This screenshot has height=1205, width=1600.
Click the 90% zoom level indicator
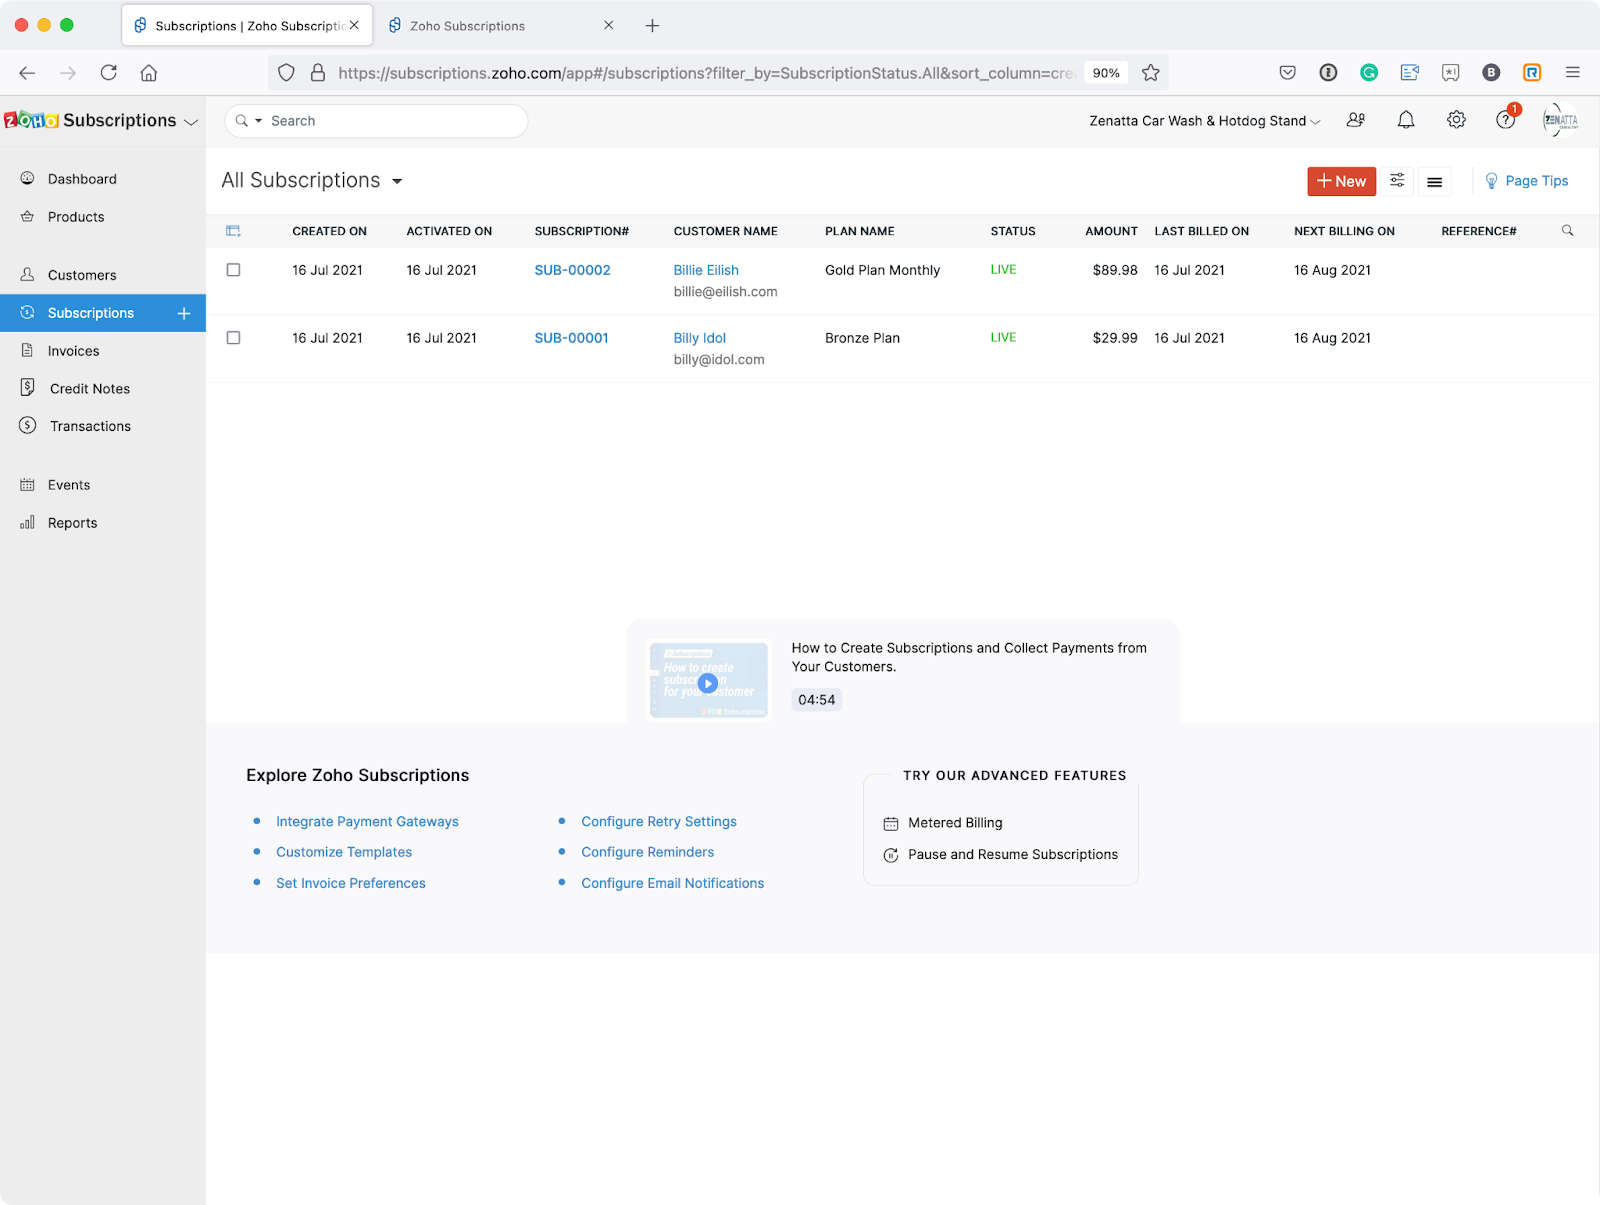click(x=1106, y=73)
